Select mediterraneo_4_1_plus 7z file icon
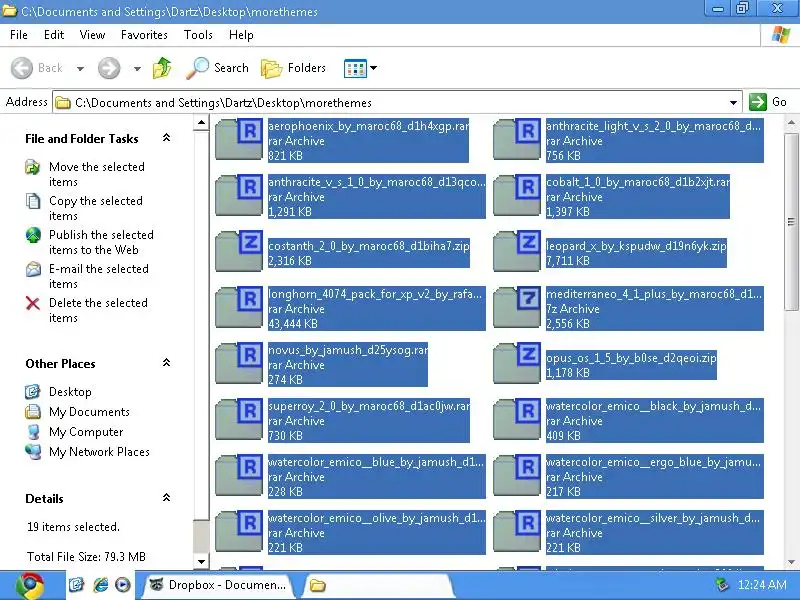This screenshot has height=600, width=800. pyautogui.click(x=517, y=308)
